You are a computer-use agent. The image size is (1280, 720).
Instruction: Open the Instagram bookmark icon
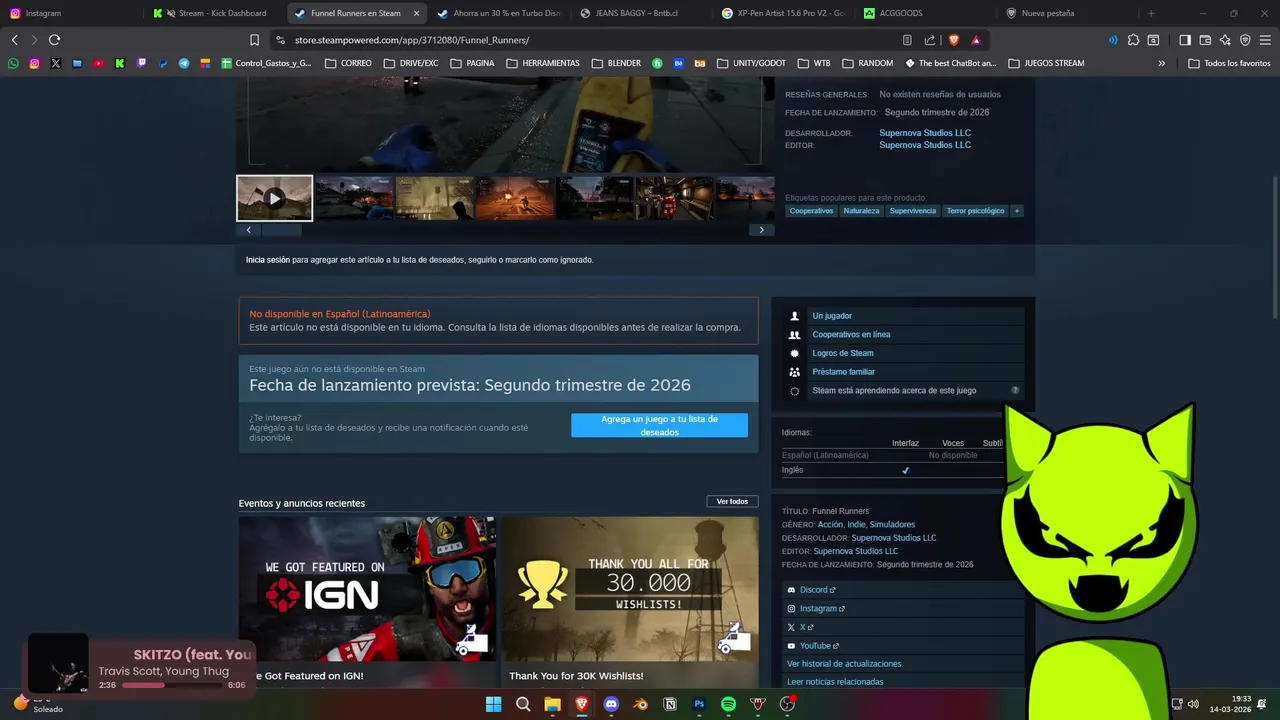click(34, 63)
